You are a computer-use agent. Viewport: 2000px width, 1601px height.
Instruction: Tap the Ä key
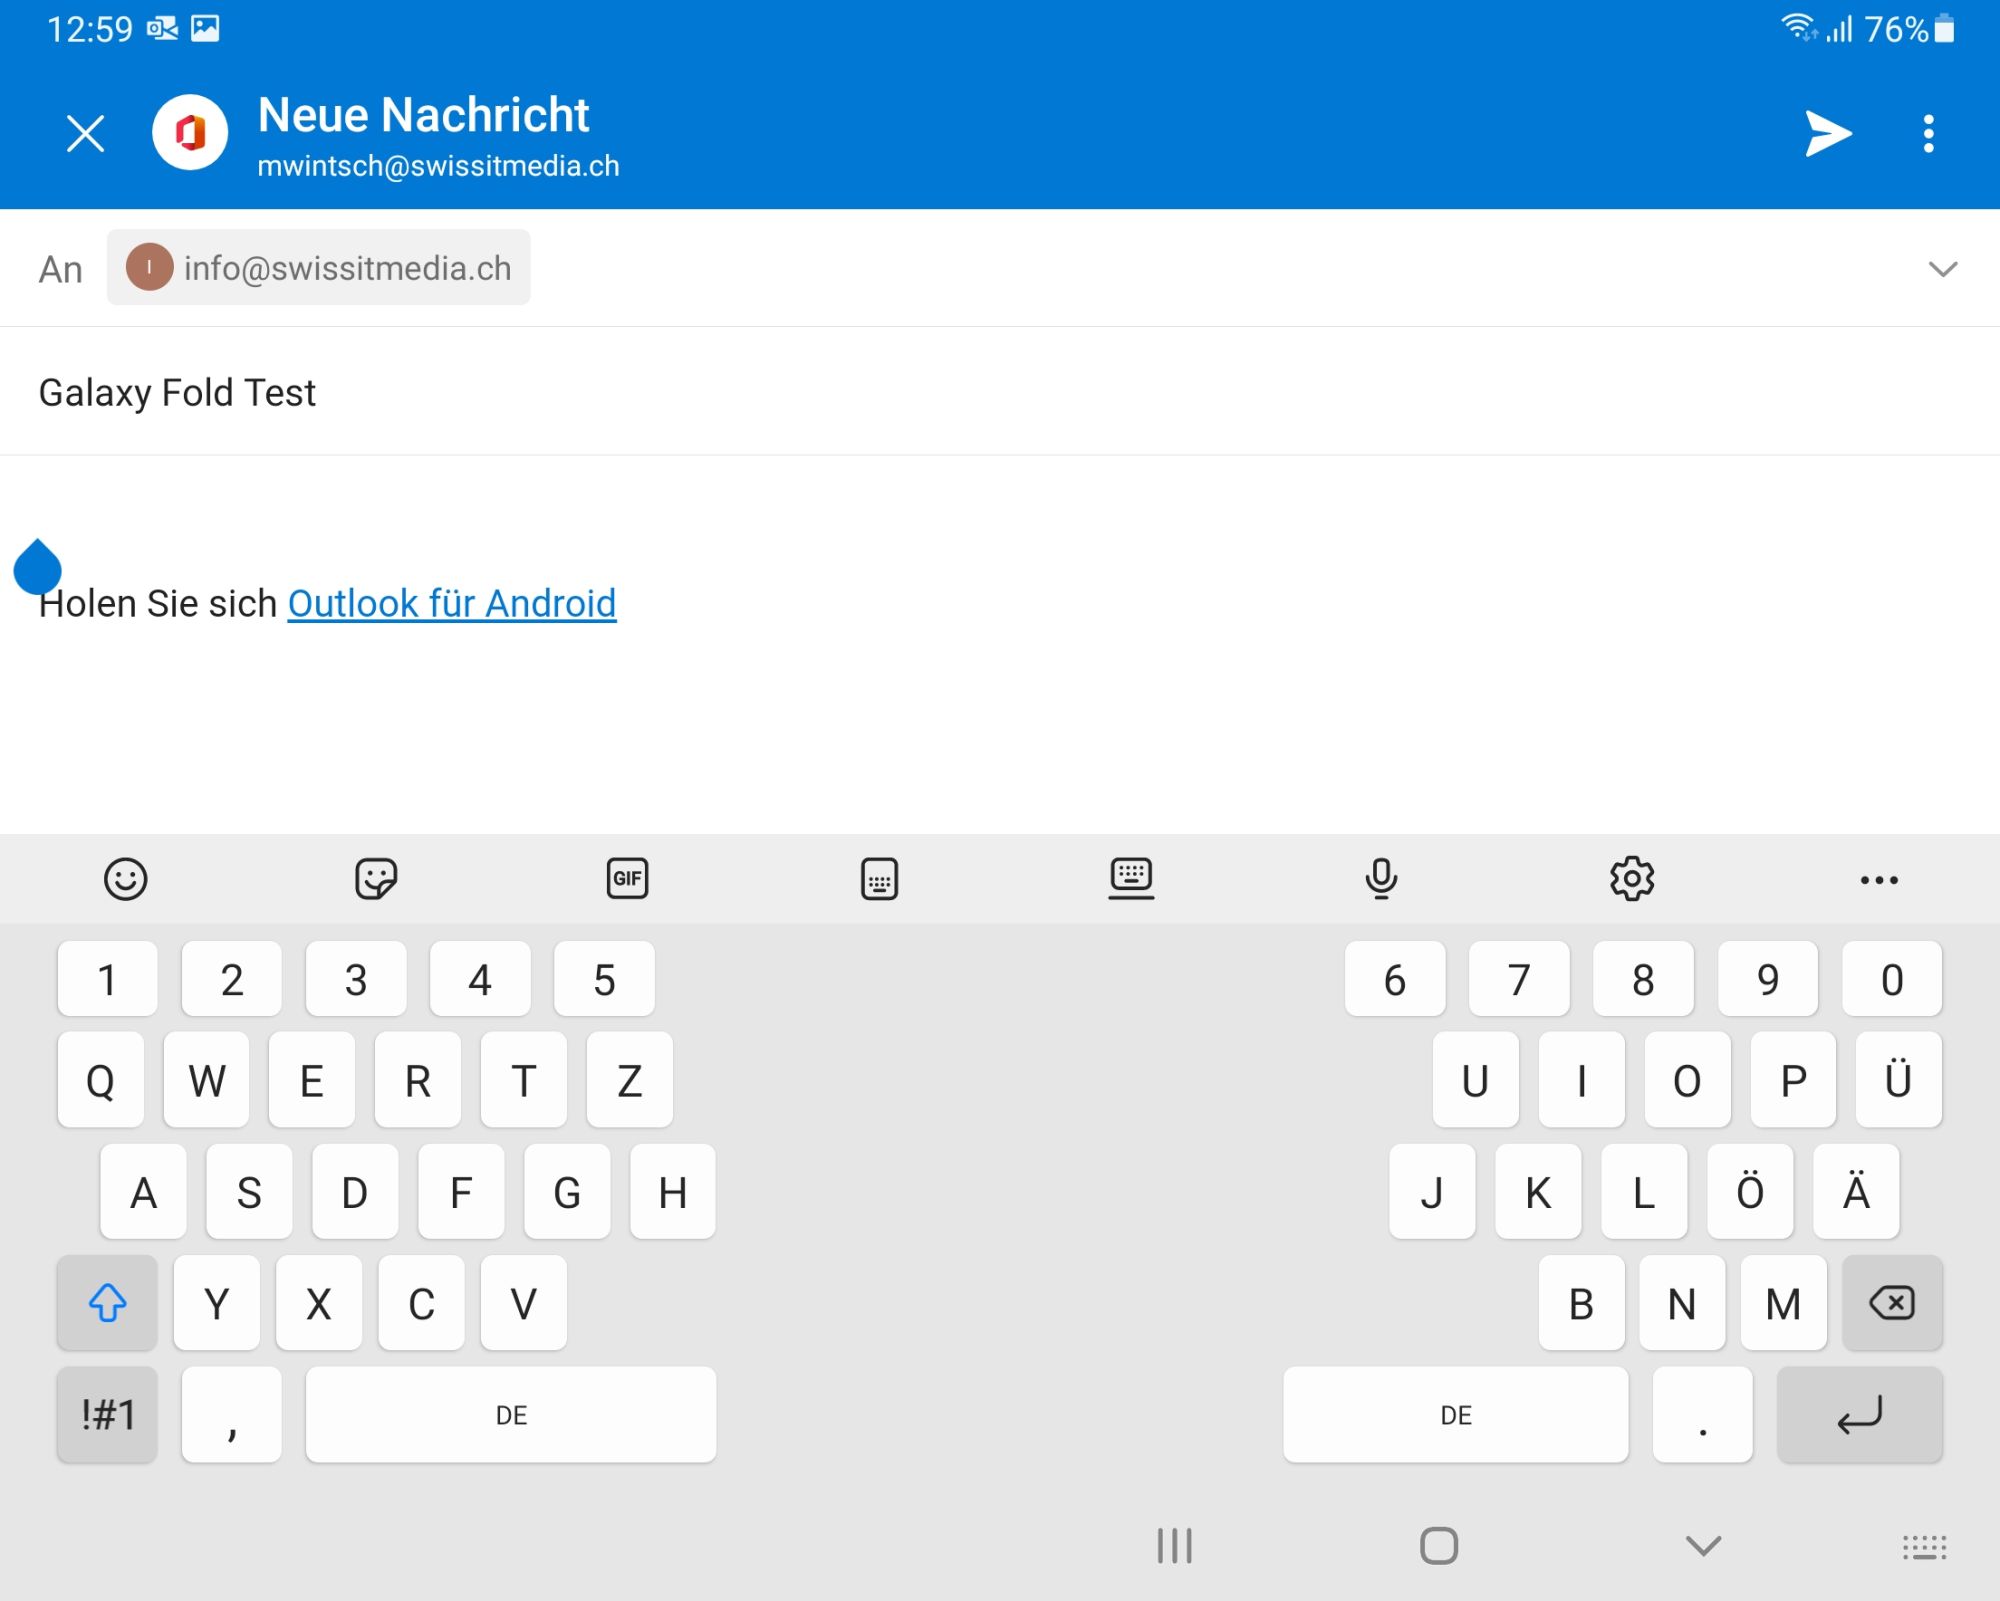tap(1856, 1192)
